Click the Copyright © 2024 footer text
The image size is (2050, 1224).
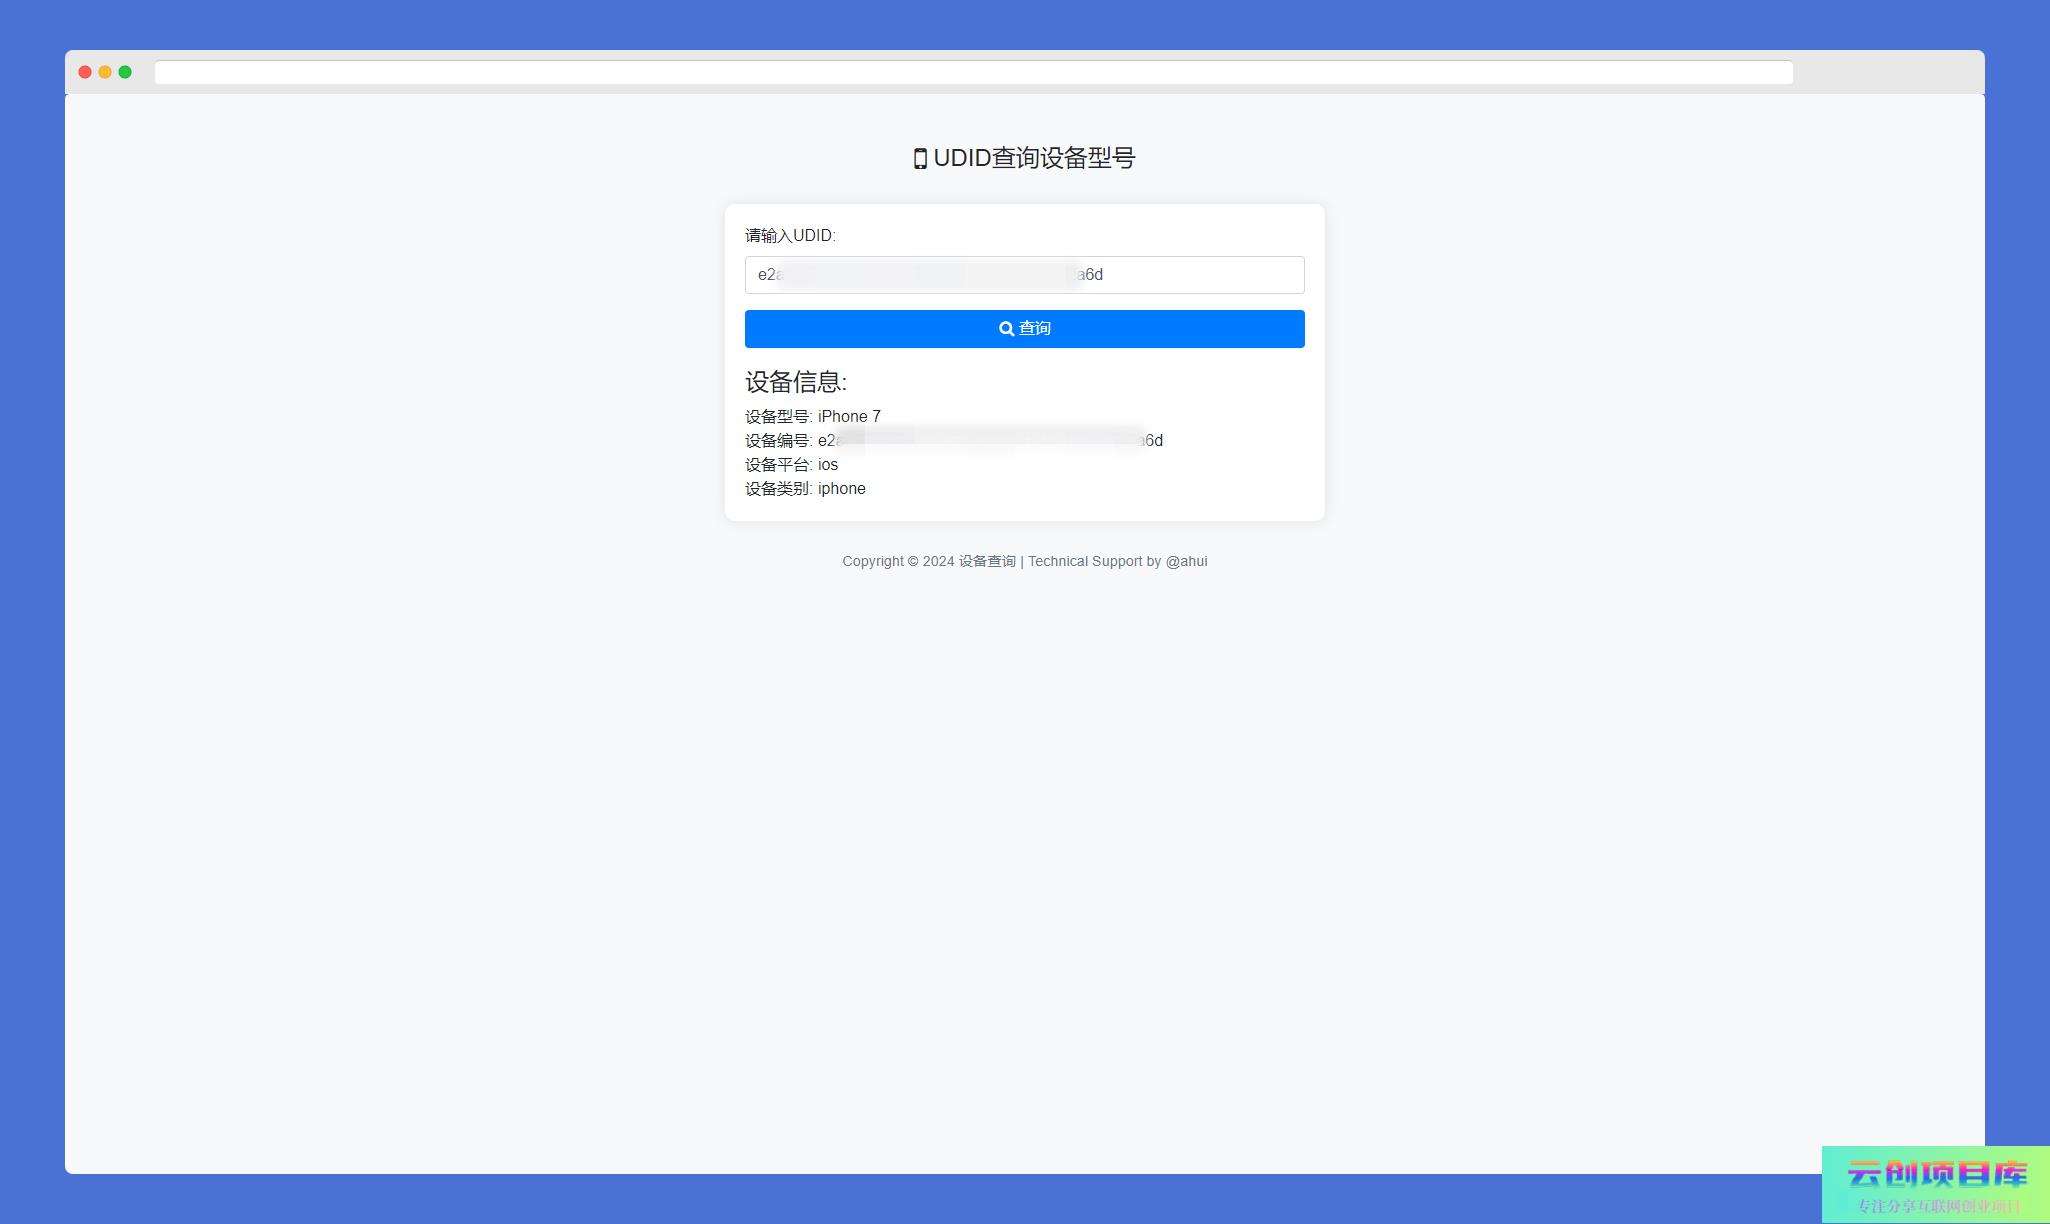897,562
